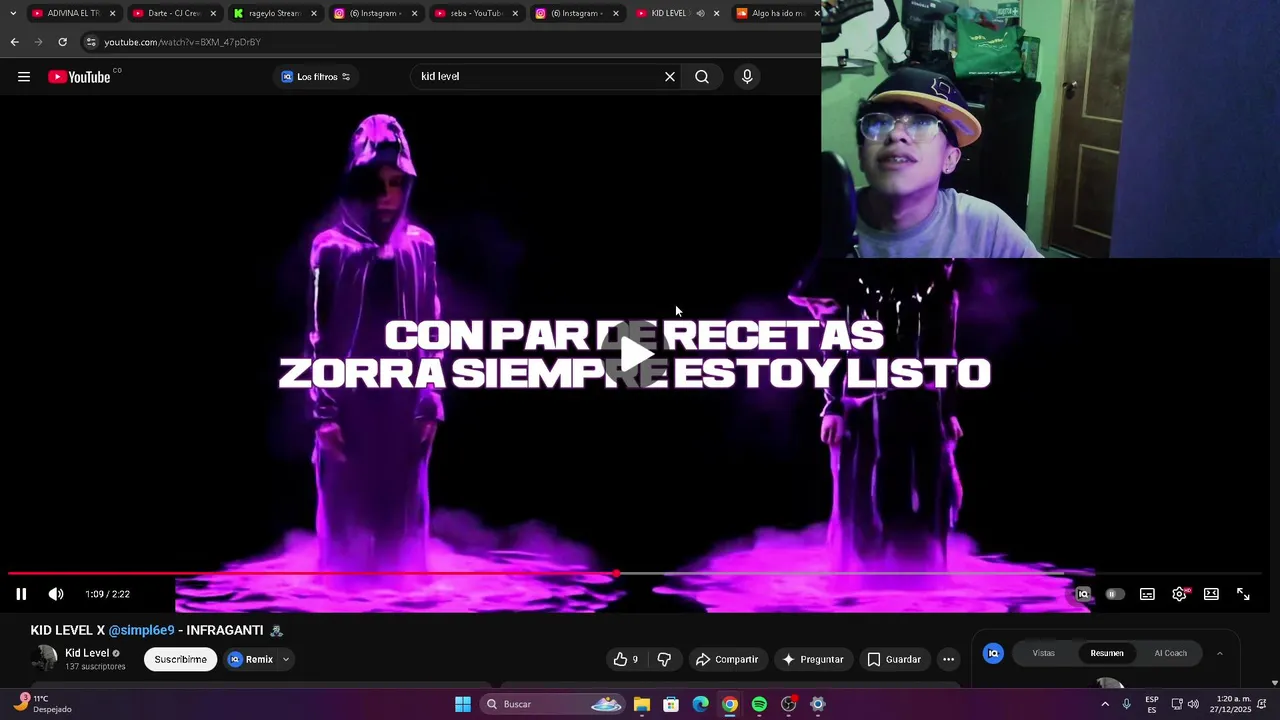Click the taskbar Buscar search box

click(x=553, y=704)
